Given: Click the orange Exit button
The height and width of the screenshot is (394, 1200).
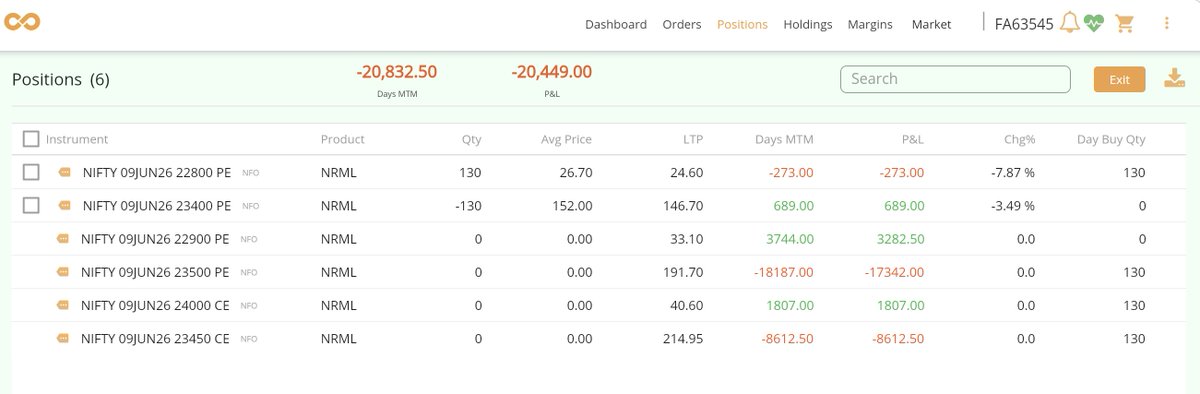Looking at the screenshot, I should [x=1119, y=79].
